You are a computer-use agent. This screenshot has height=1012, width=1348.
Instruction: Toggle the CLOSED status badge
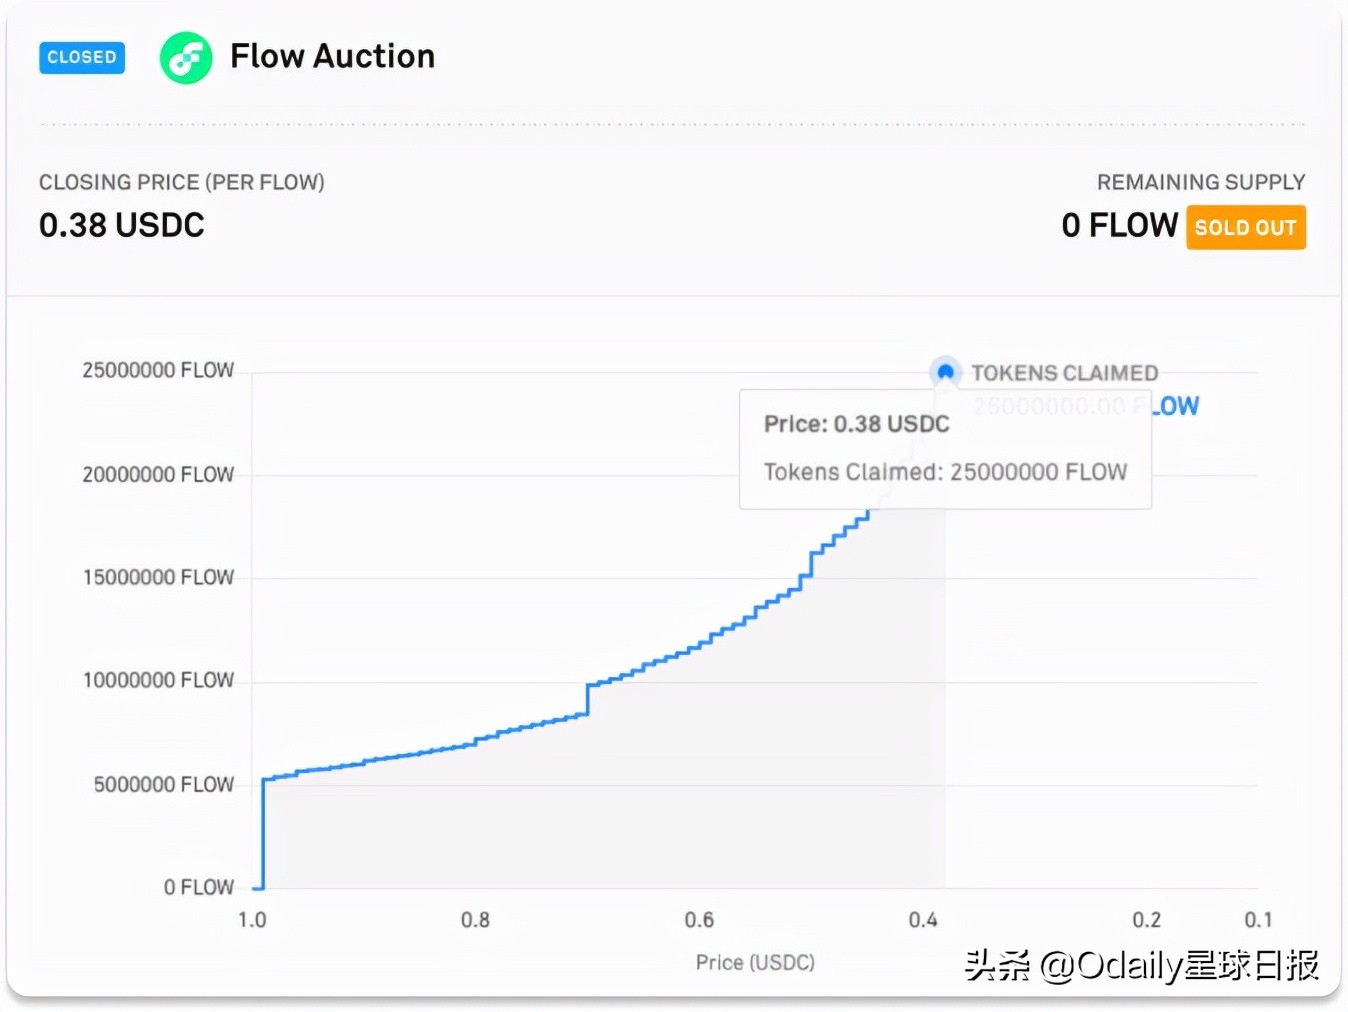[81, 58]
